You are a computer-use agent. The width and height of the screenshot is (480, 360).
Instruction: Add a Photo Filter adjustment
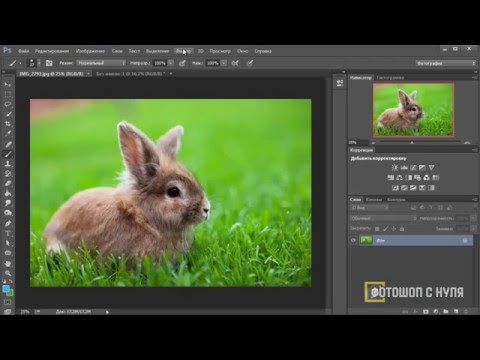tap(417, 178)
